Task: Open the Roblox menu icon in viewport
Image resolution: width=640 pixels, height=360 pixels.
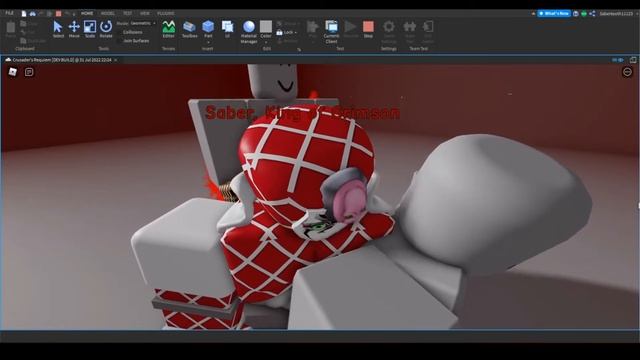Action: pos(13,72)
